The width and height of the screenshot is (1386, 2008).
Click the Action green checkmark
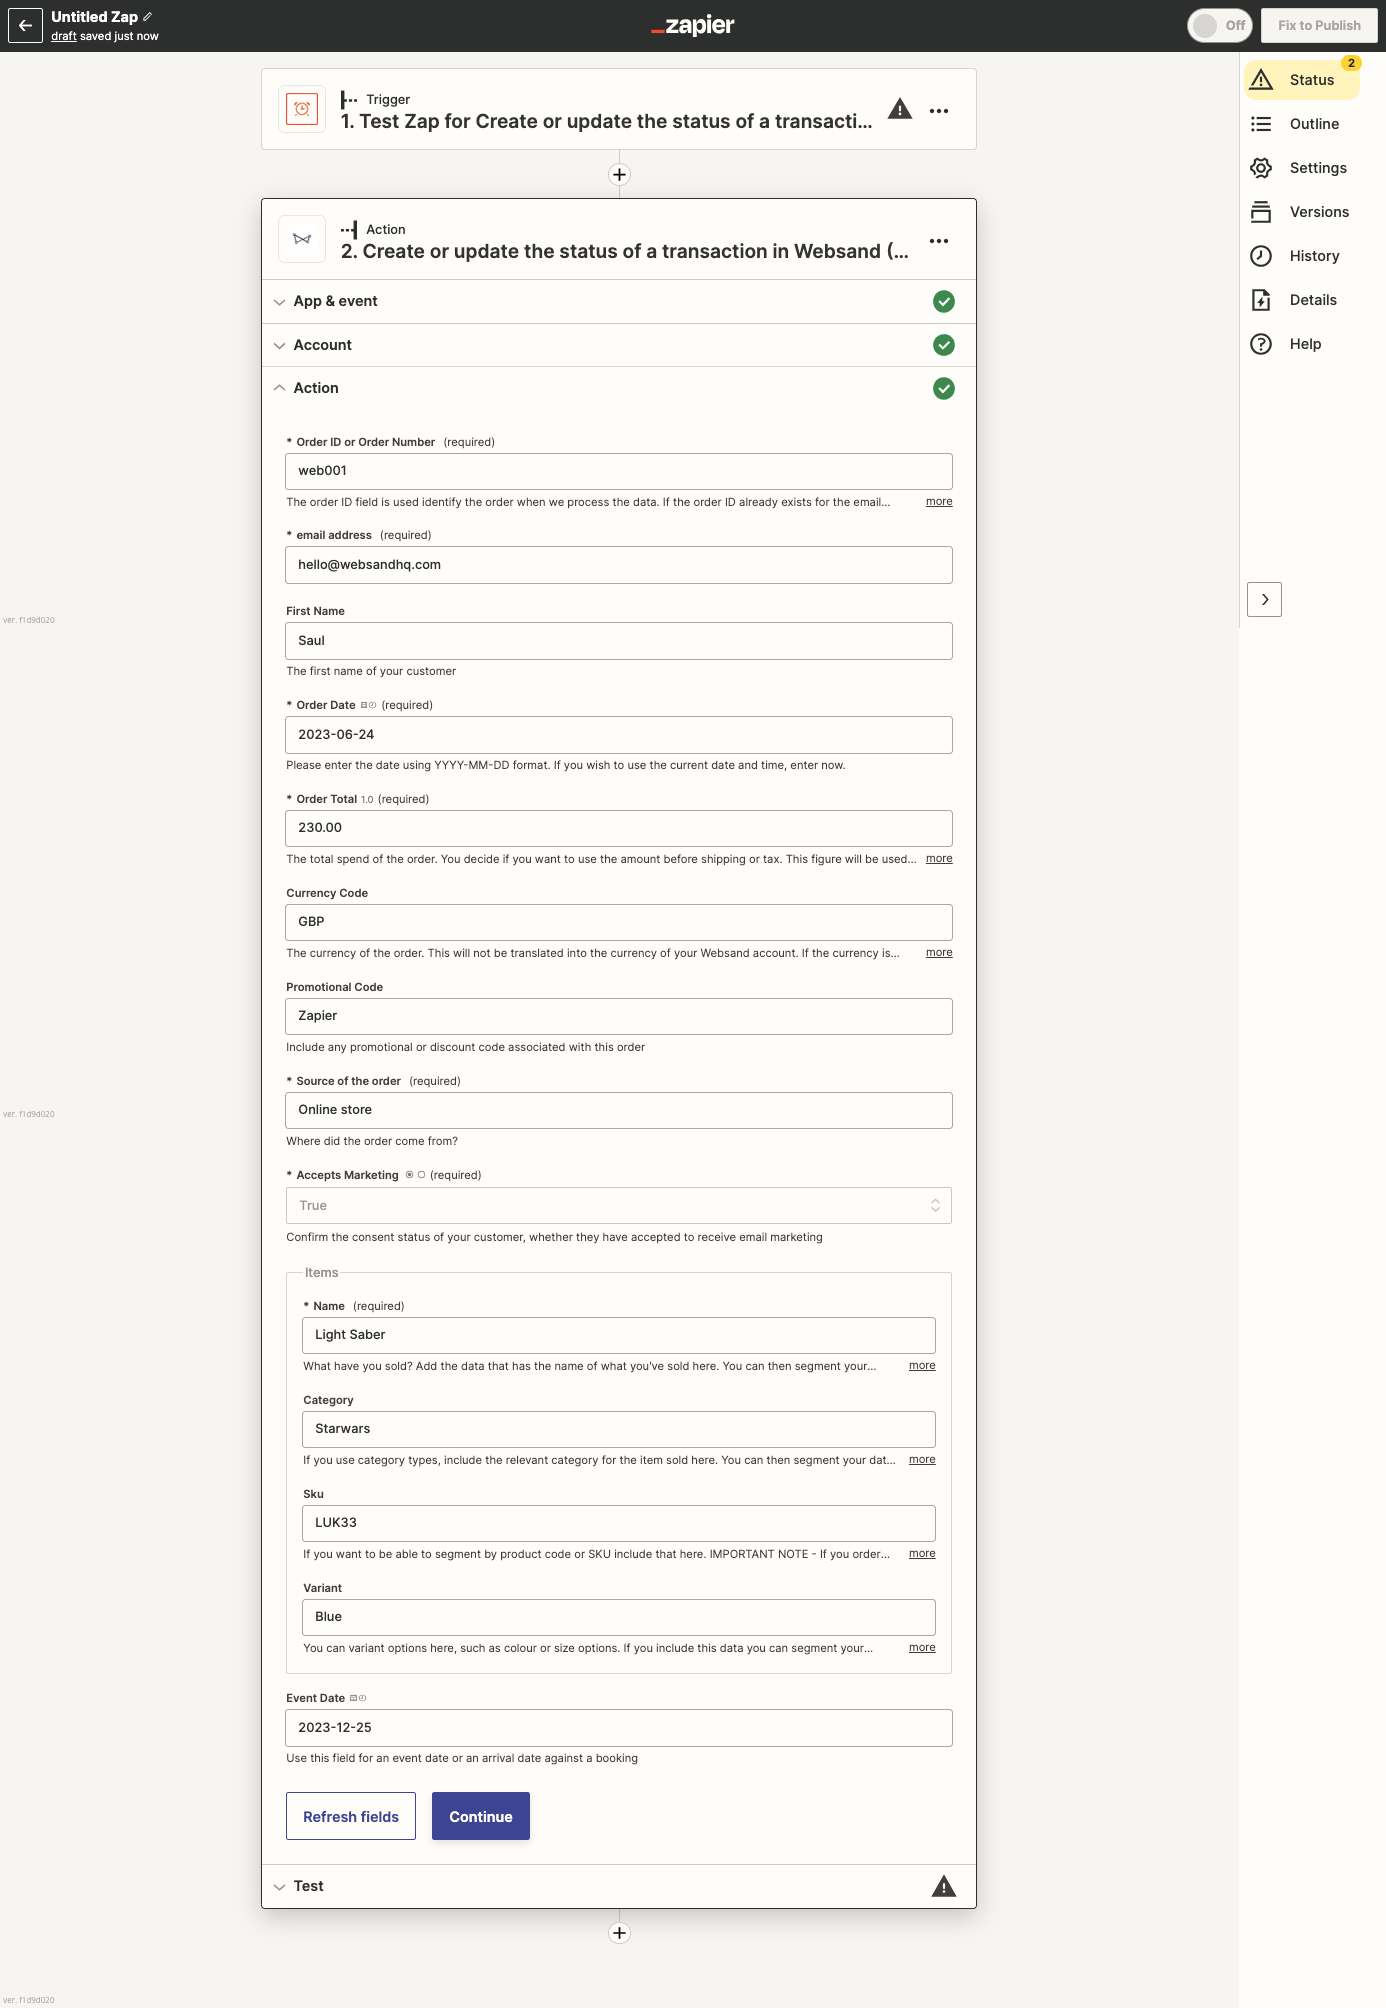[x=943, y=388]
